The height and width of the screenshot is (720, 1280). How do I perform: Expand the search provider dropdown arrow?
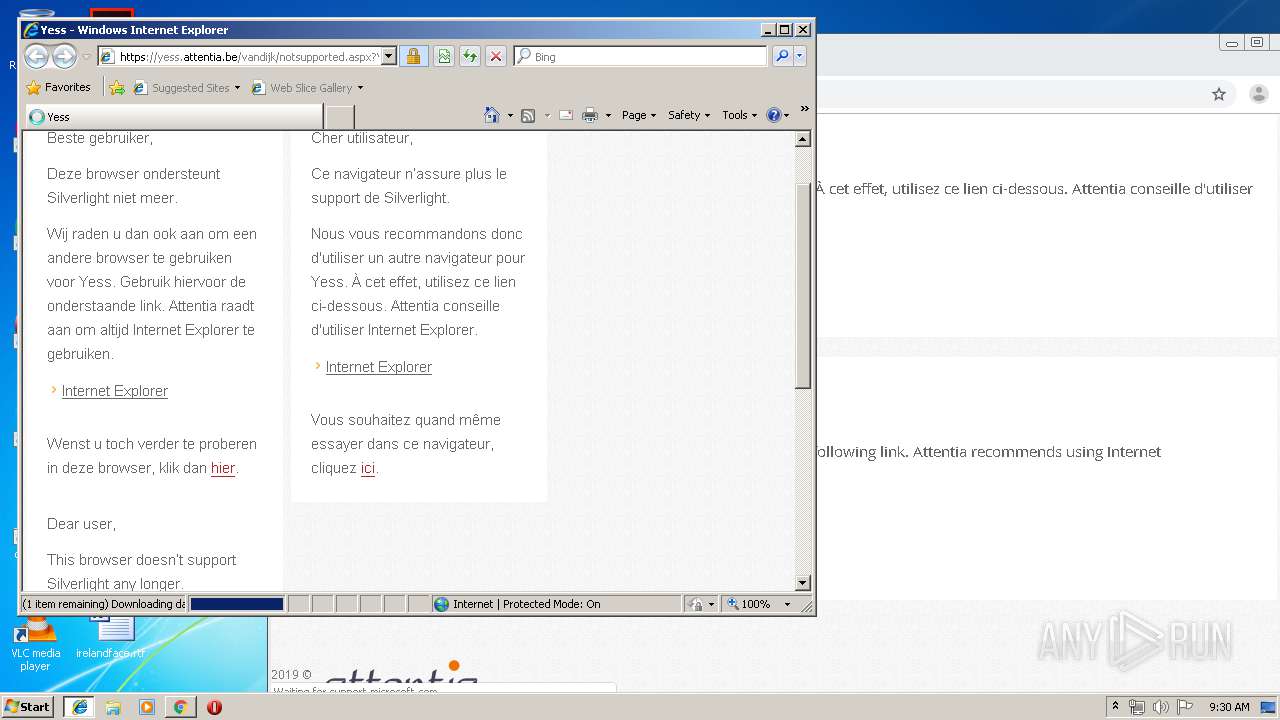(x=800, y=56)
